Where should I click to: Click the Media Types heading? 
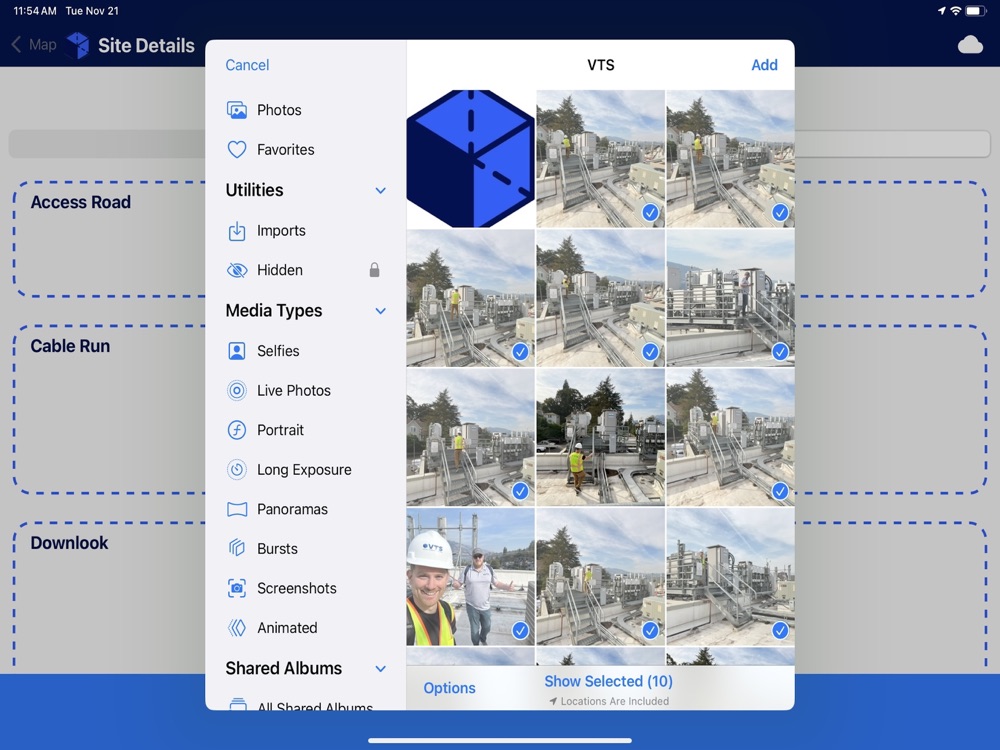click(274, 311)
